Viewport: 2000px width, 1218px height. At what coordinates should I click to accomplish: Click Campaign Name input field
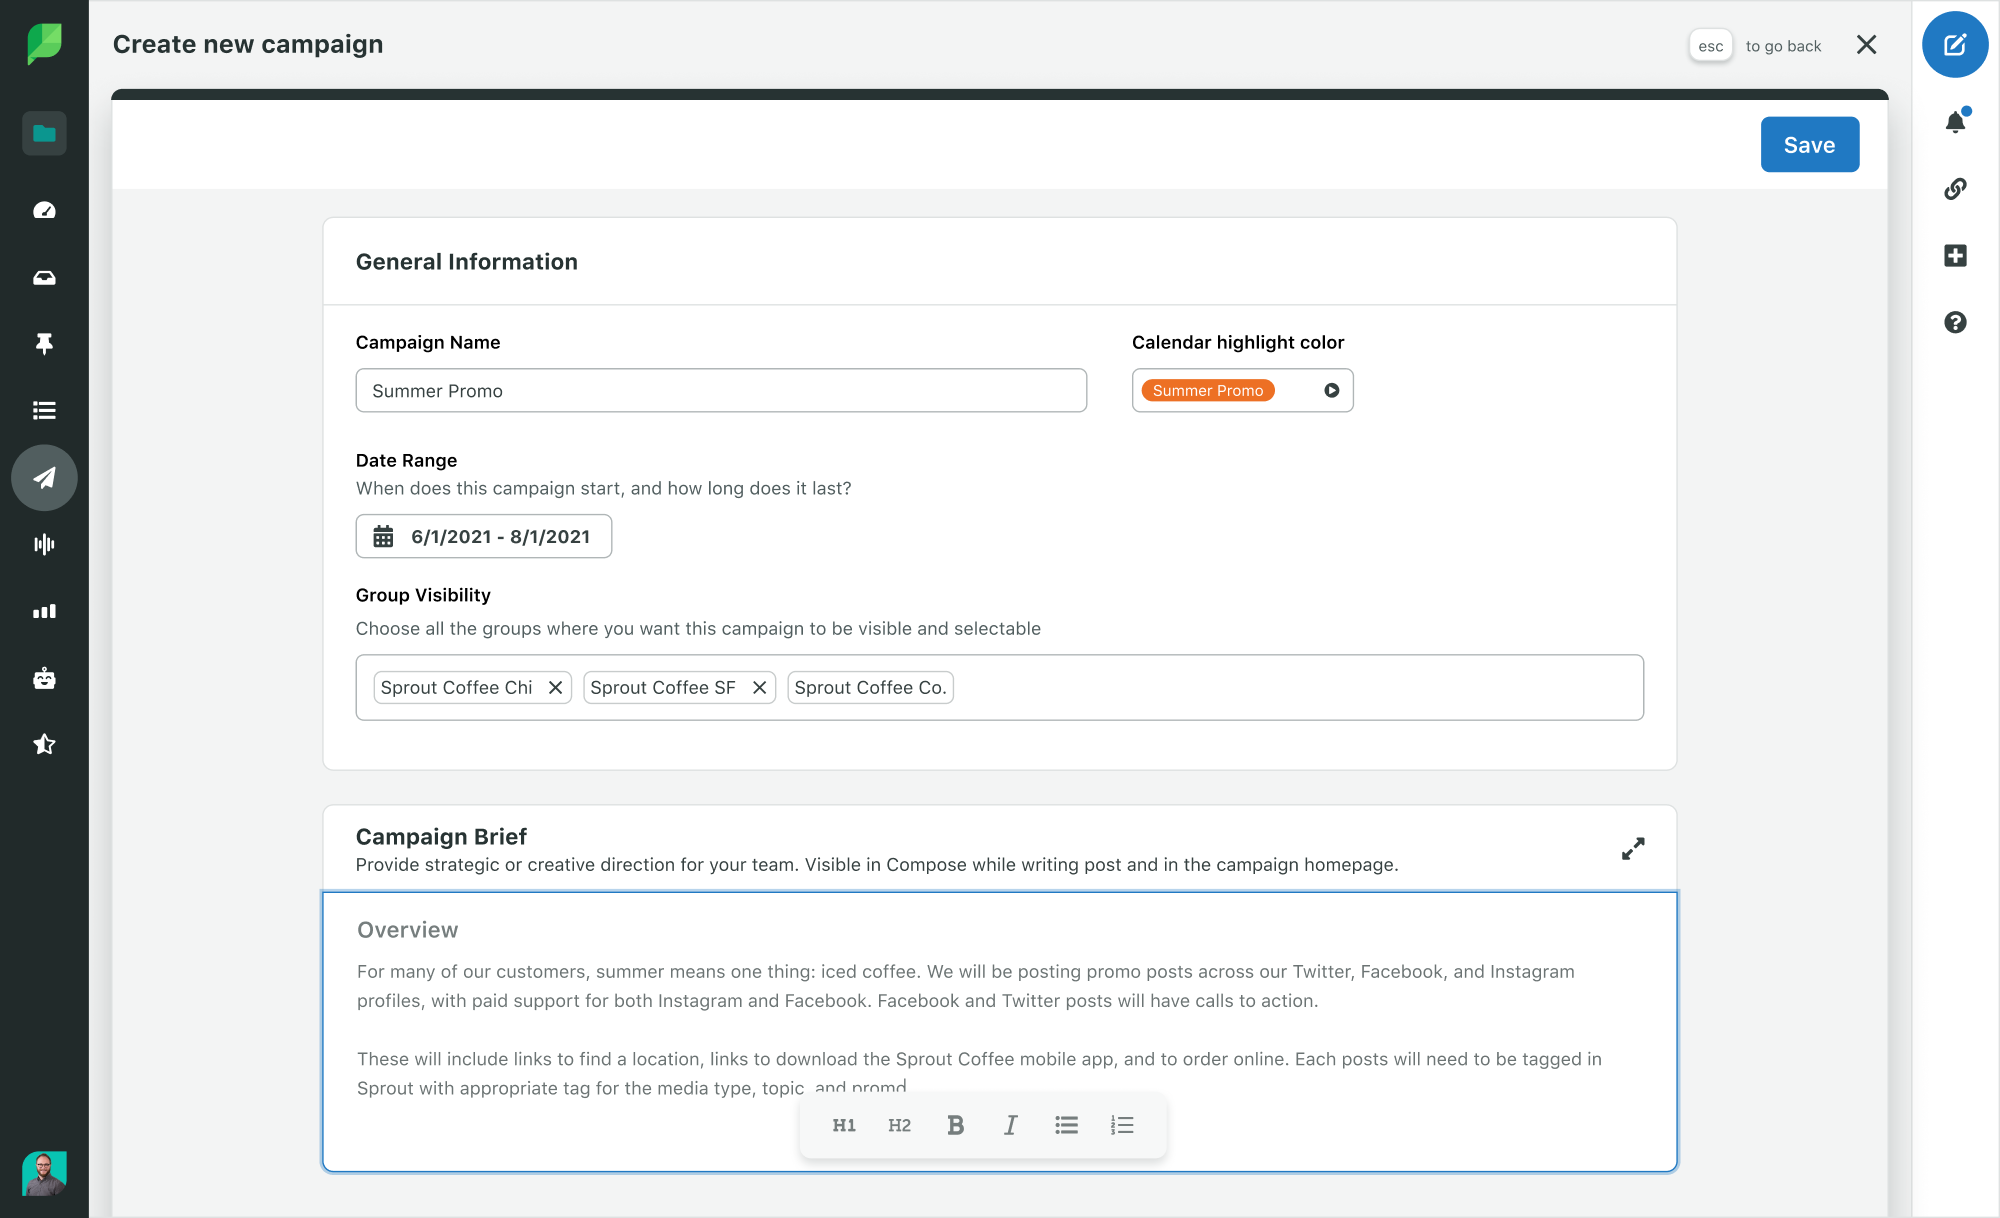[x=720, y=390]
